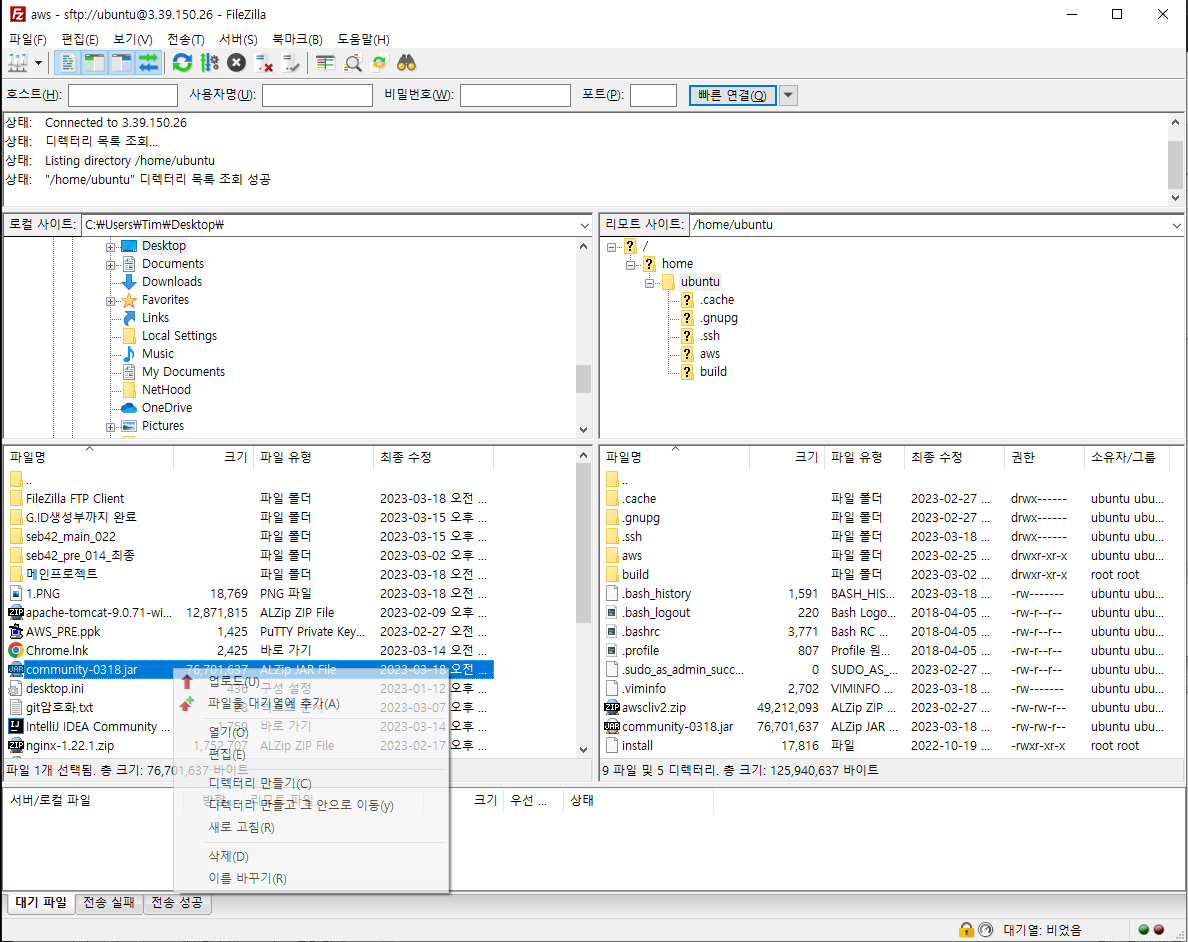The height and width of the screenshot is (942, 1188).
Task: Click the encryption lock status icon
Action: coord(966,929)
